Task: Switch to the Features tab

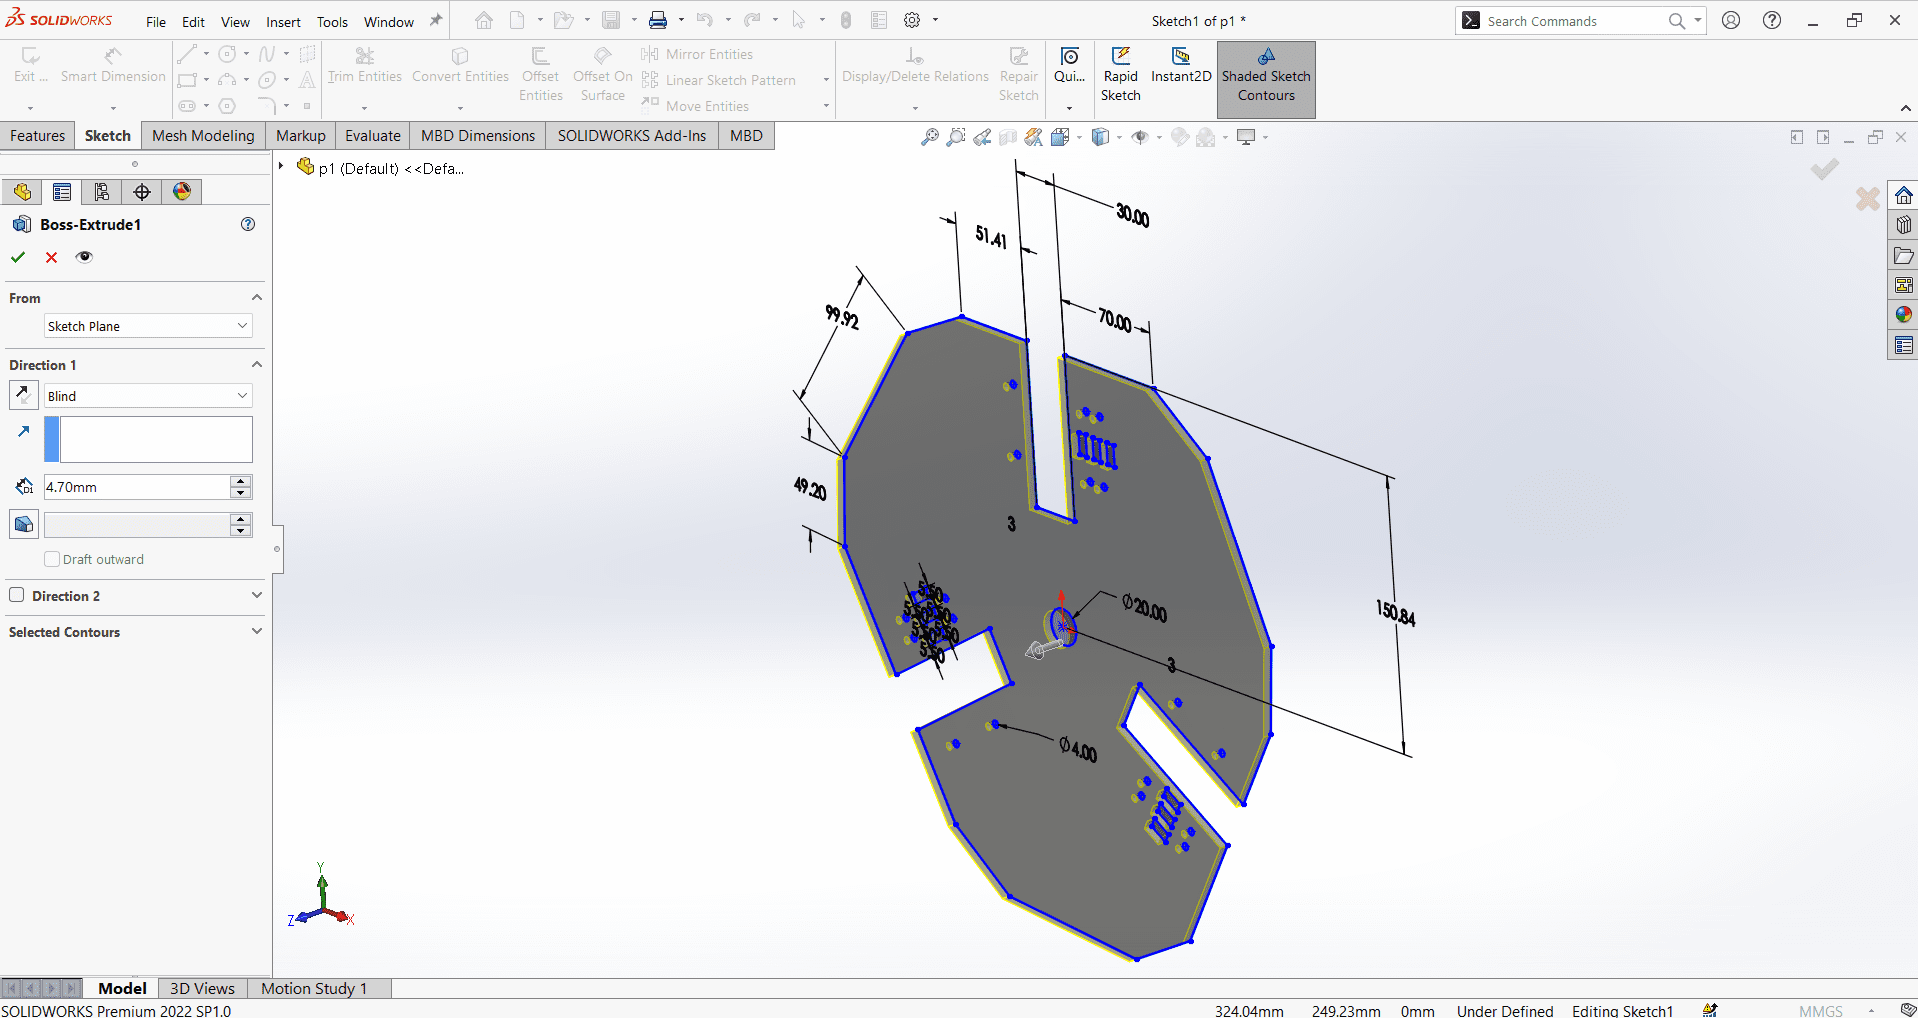Action: (x=38, y=136)
